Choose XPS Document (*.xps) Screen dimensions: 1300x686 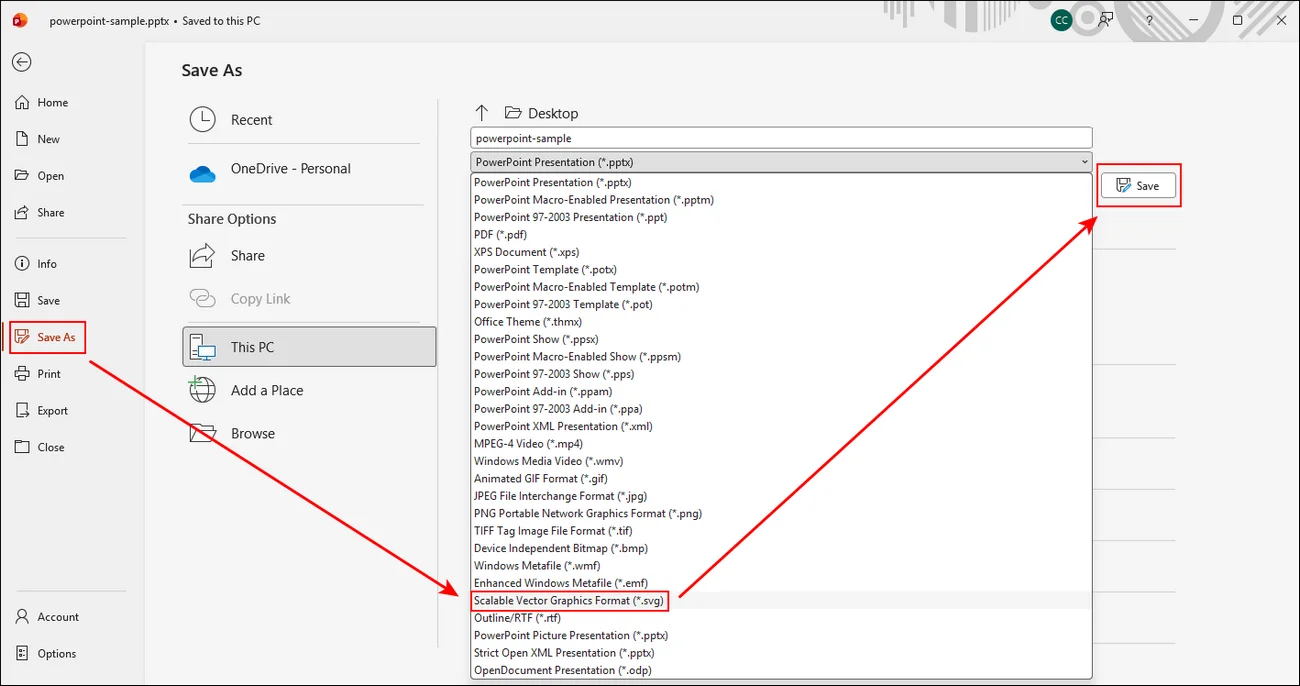pos(781,252)
